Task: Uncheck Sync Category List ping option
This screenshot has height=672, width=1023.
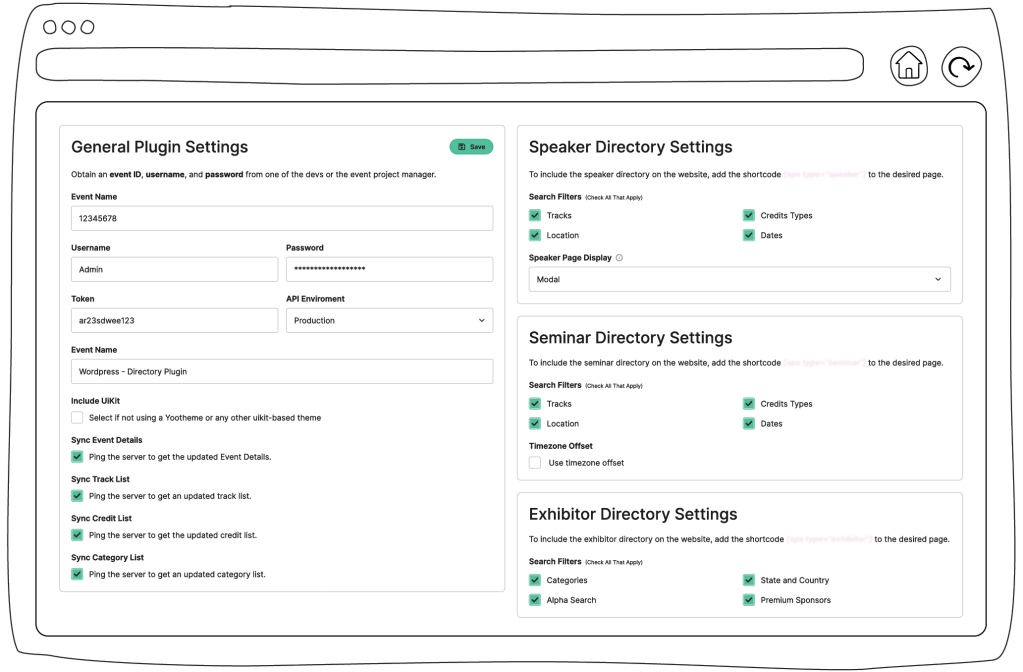Action: click(x=77, y=574)
